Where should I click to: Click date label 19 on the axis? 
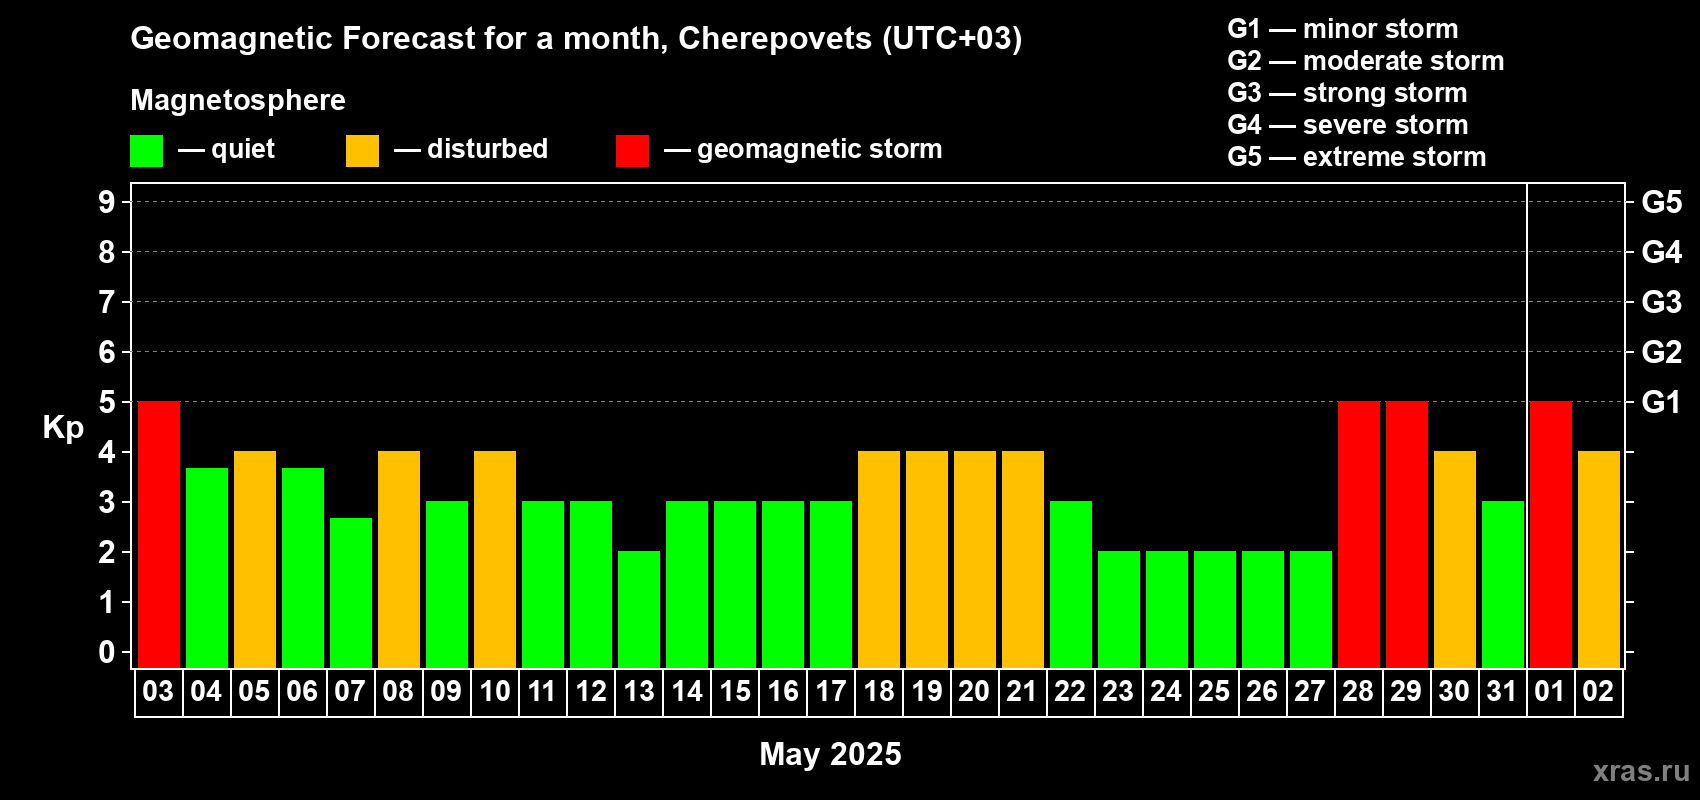[926, 692]
